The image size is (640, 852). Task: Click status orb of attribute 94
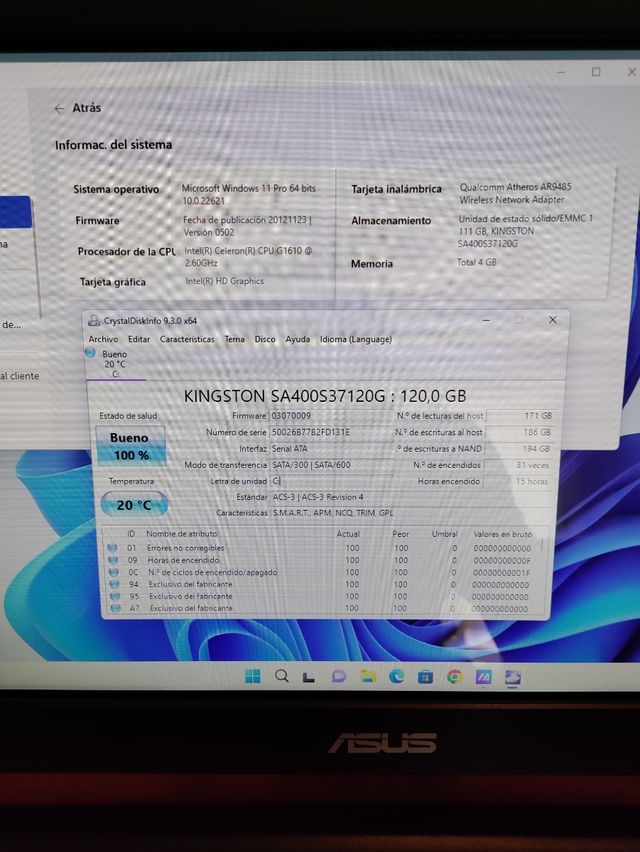[114, 584]
